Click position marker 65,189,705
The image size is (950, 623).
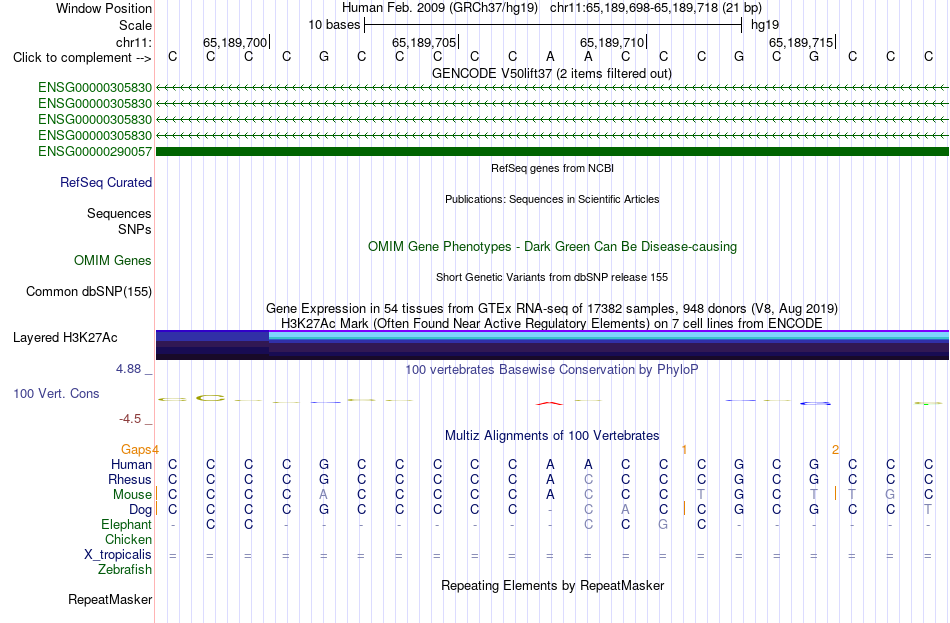coord(424,42)
